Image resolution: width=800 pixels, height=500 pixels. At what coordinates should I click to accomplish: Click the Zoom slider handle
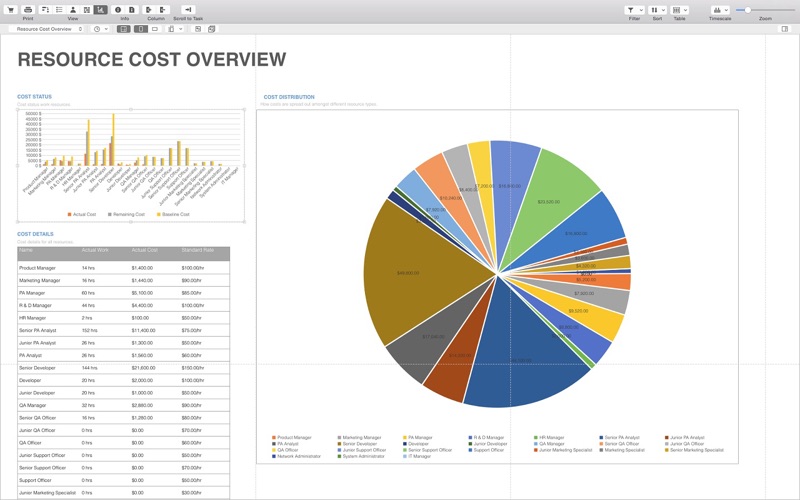747,10
